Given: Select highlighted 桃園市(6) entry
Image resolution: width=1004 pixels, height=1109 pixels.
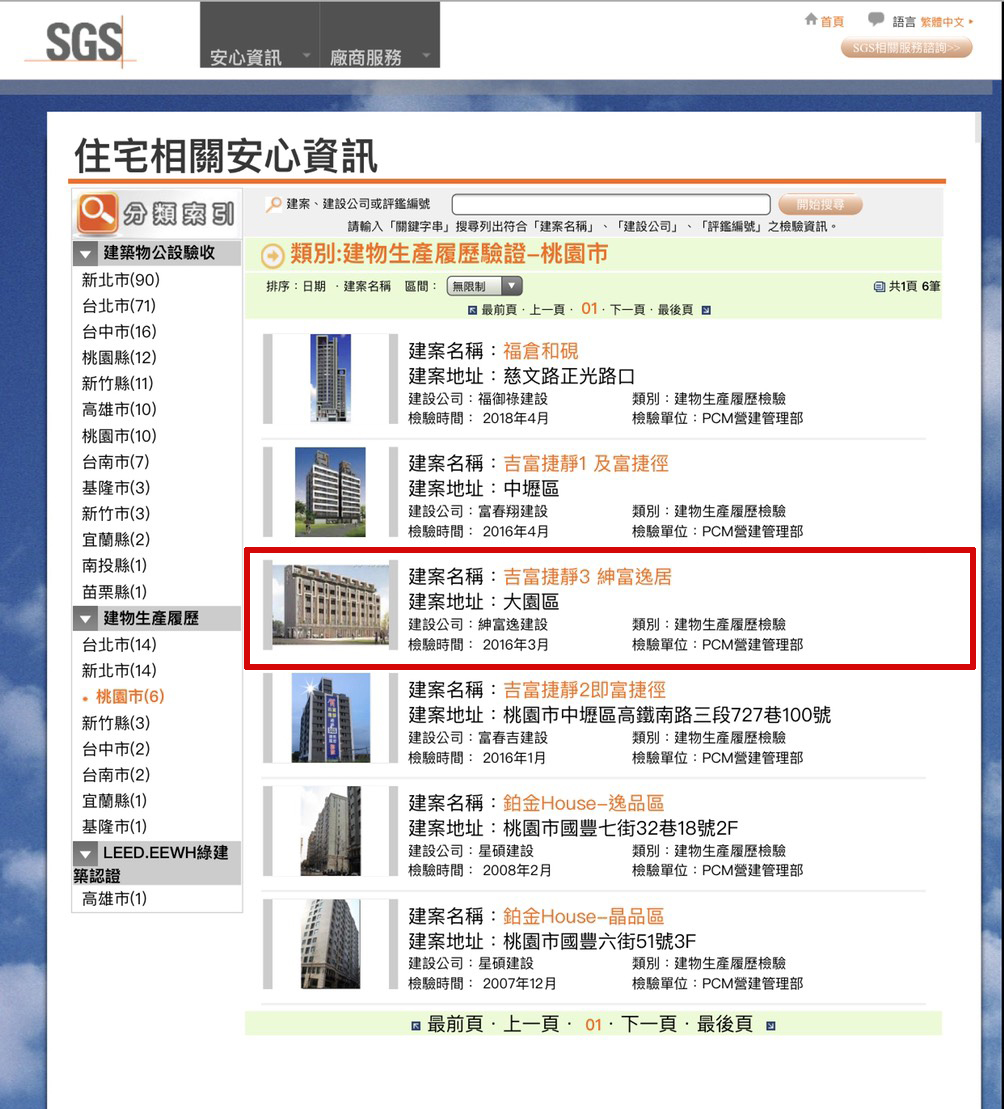Looking at the screenshot, I should coord(129,697).
